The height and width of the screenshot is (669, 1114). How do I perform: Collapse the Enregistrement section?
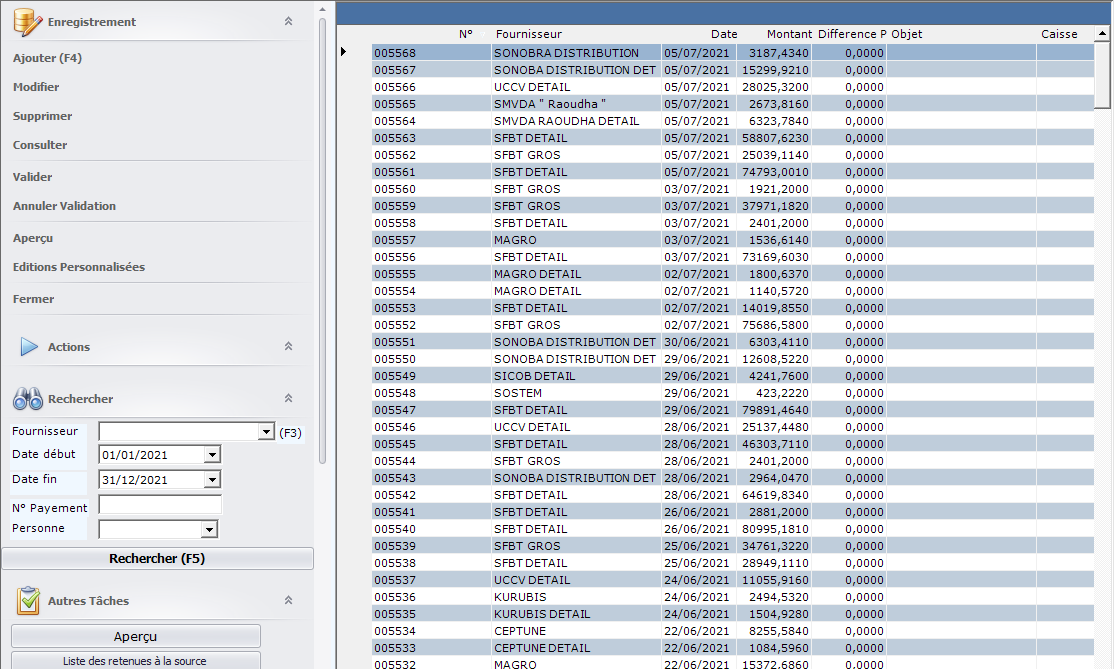[x=288, y=21]
